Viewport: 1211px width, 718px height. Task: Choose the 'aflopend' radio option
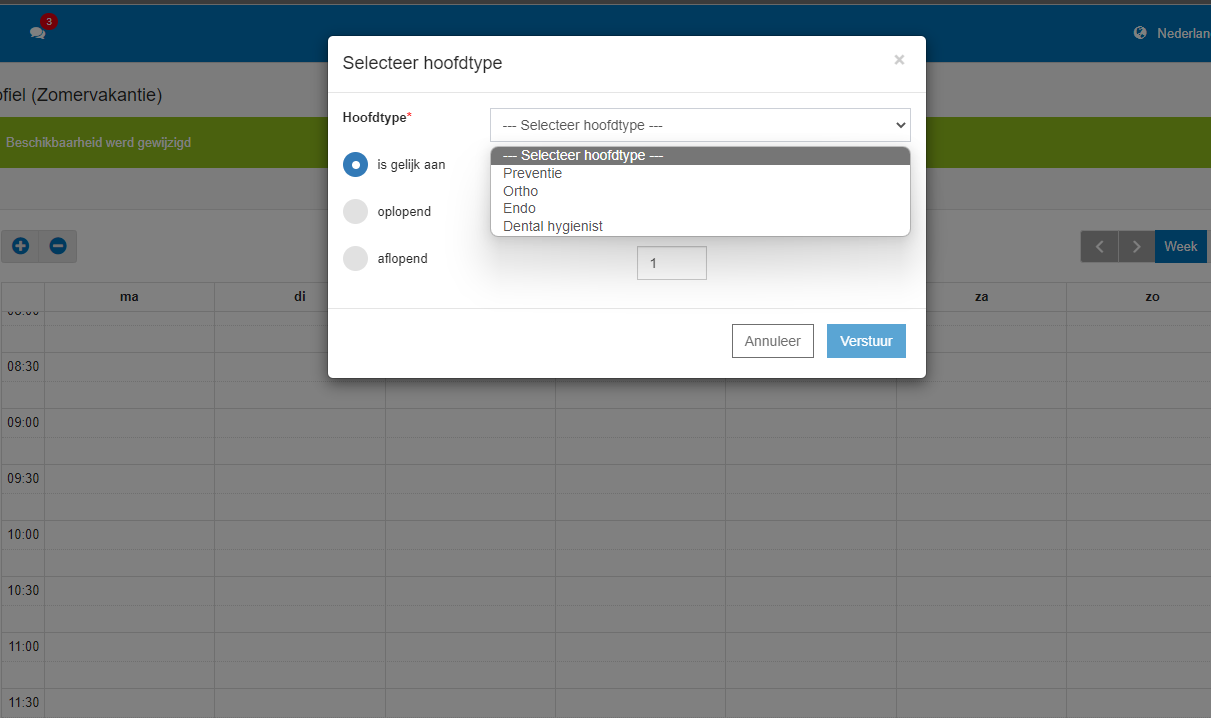355,259
